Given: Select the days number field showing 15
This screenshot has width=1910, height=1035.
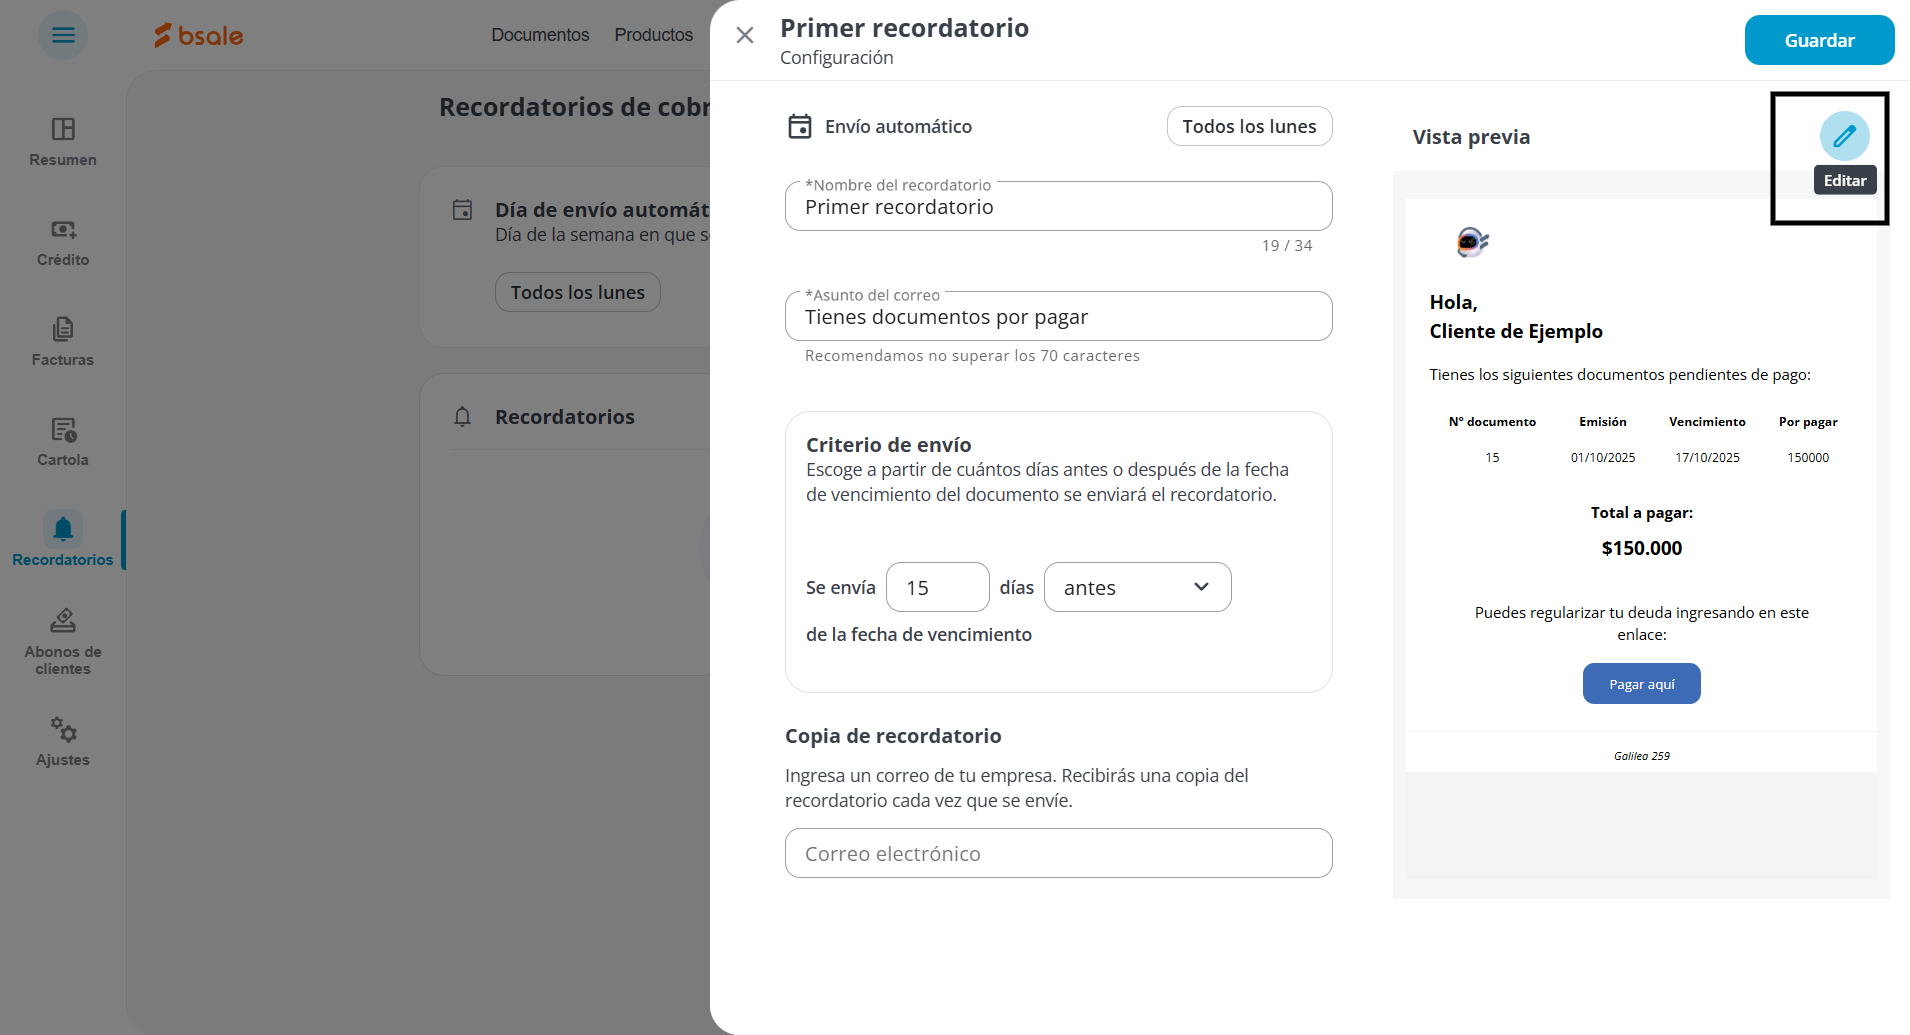Looking at the screenshot, I should point(937,587).
